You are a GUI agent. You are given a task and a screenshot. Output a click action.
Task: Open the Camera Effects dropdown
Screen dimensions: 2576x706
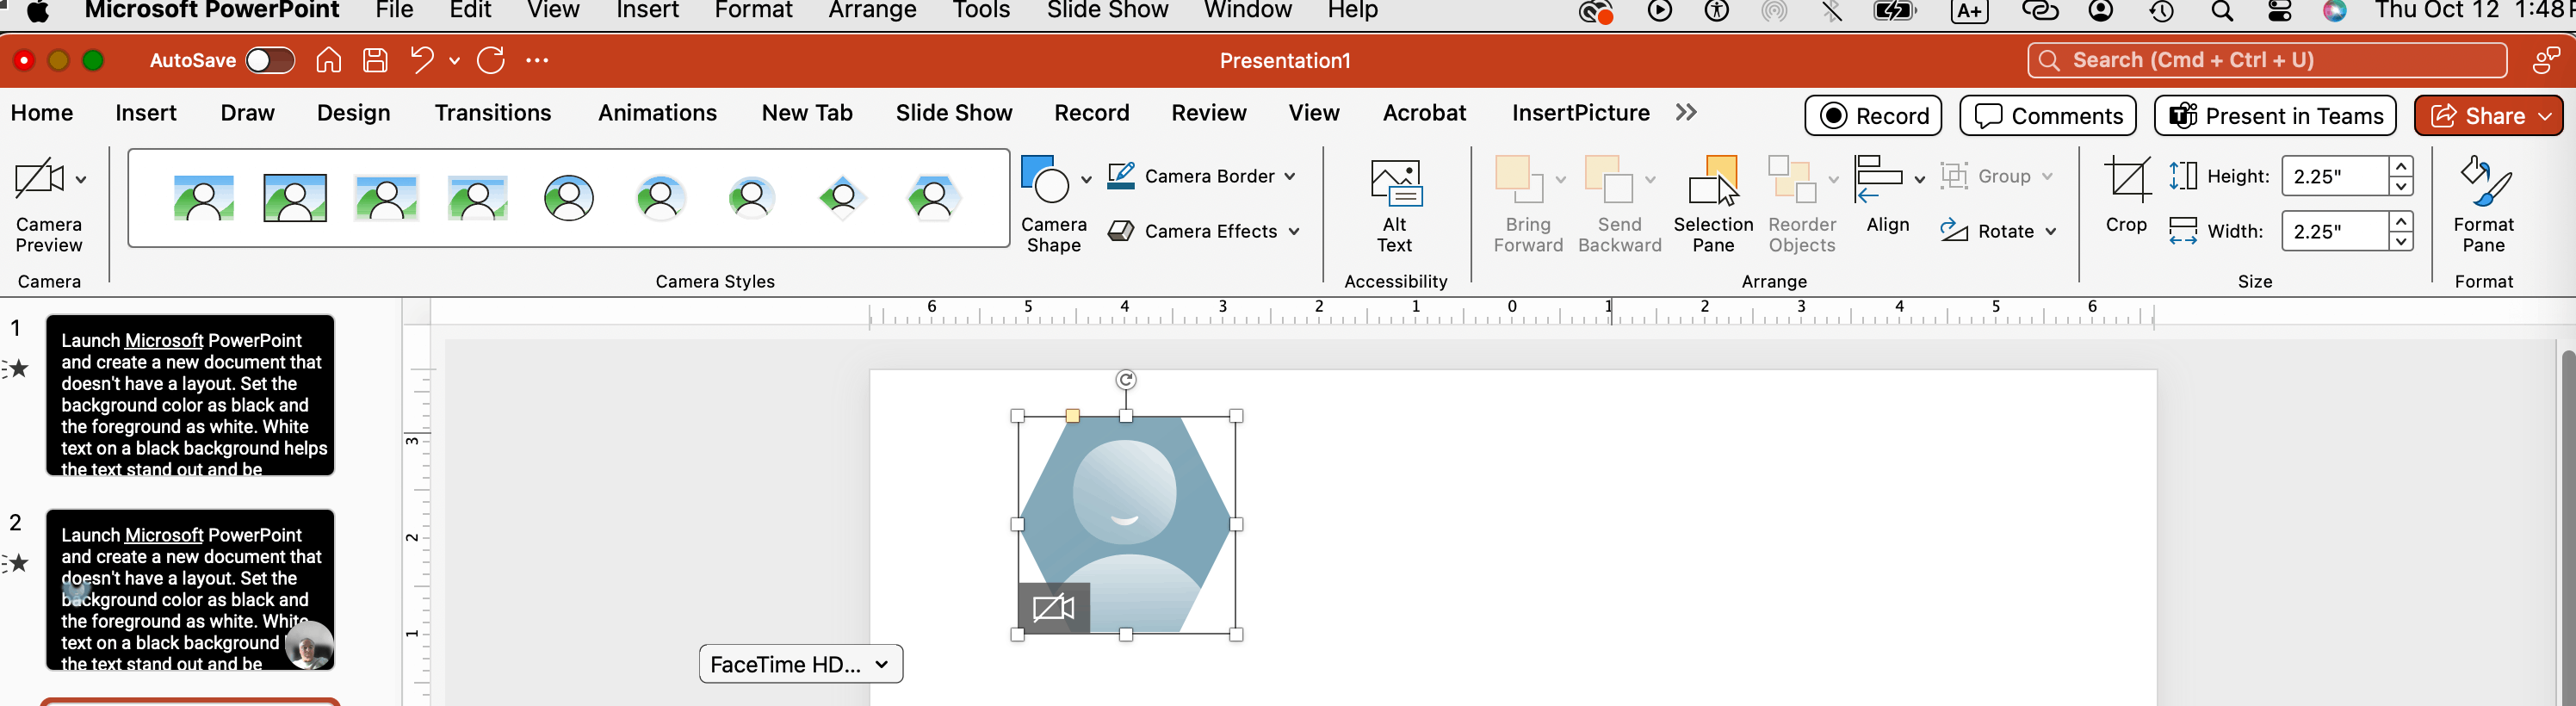coord(1204,231)
